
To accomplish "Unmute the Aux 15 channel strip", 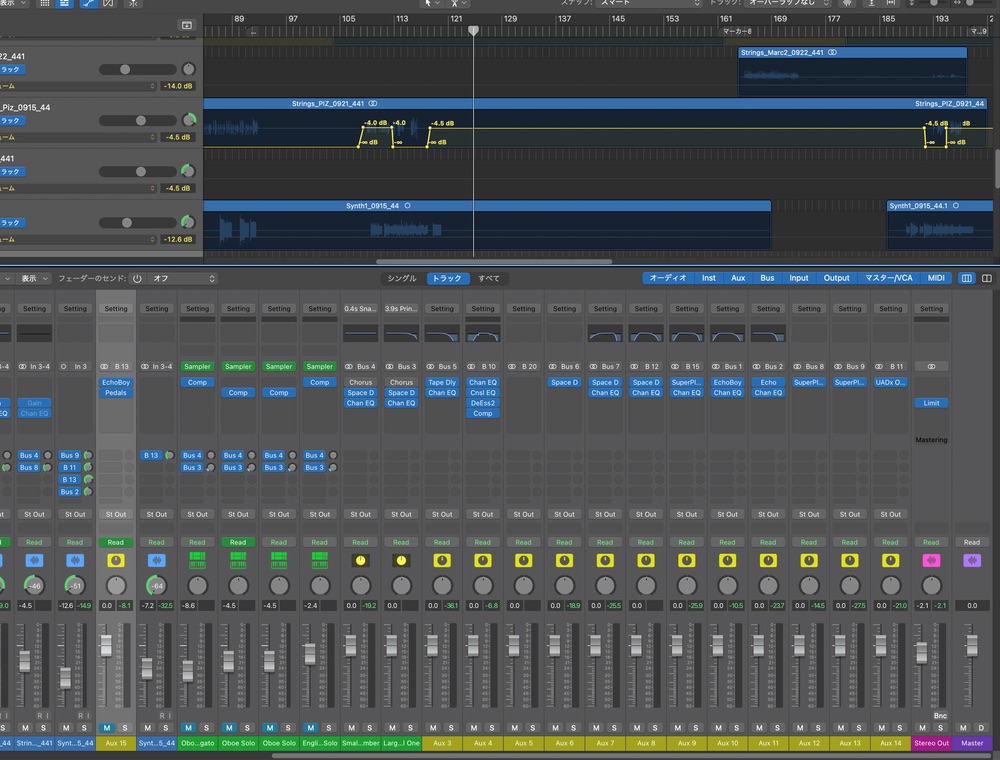I will pyautogui.click(x=106, y=728).
